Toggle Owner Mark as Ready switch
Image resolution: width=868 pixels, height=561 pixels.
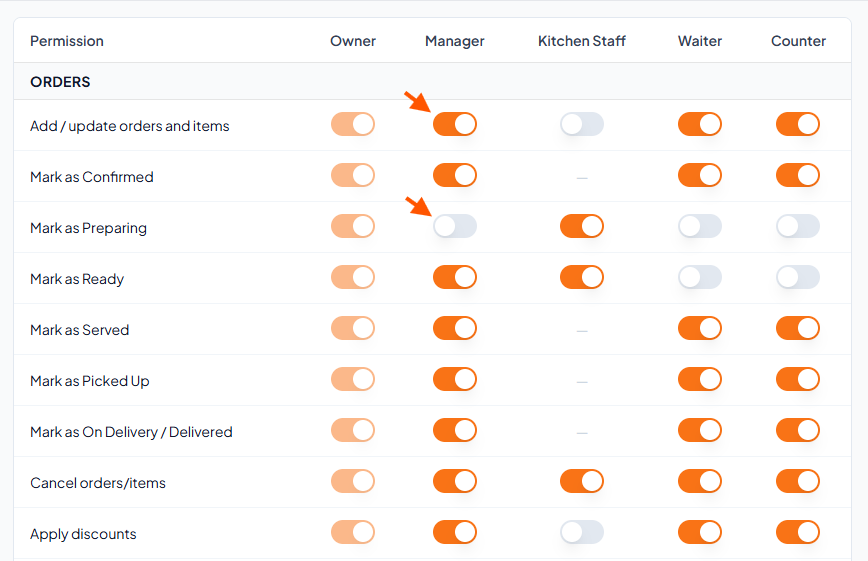[353, 277]
